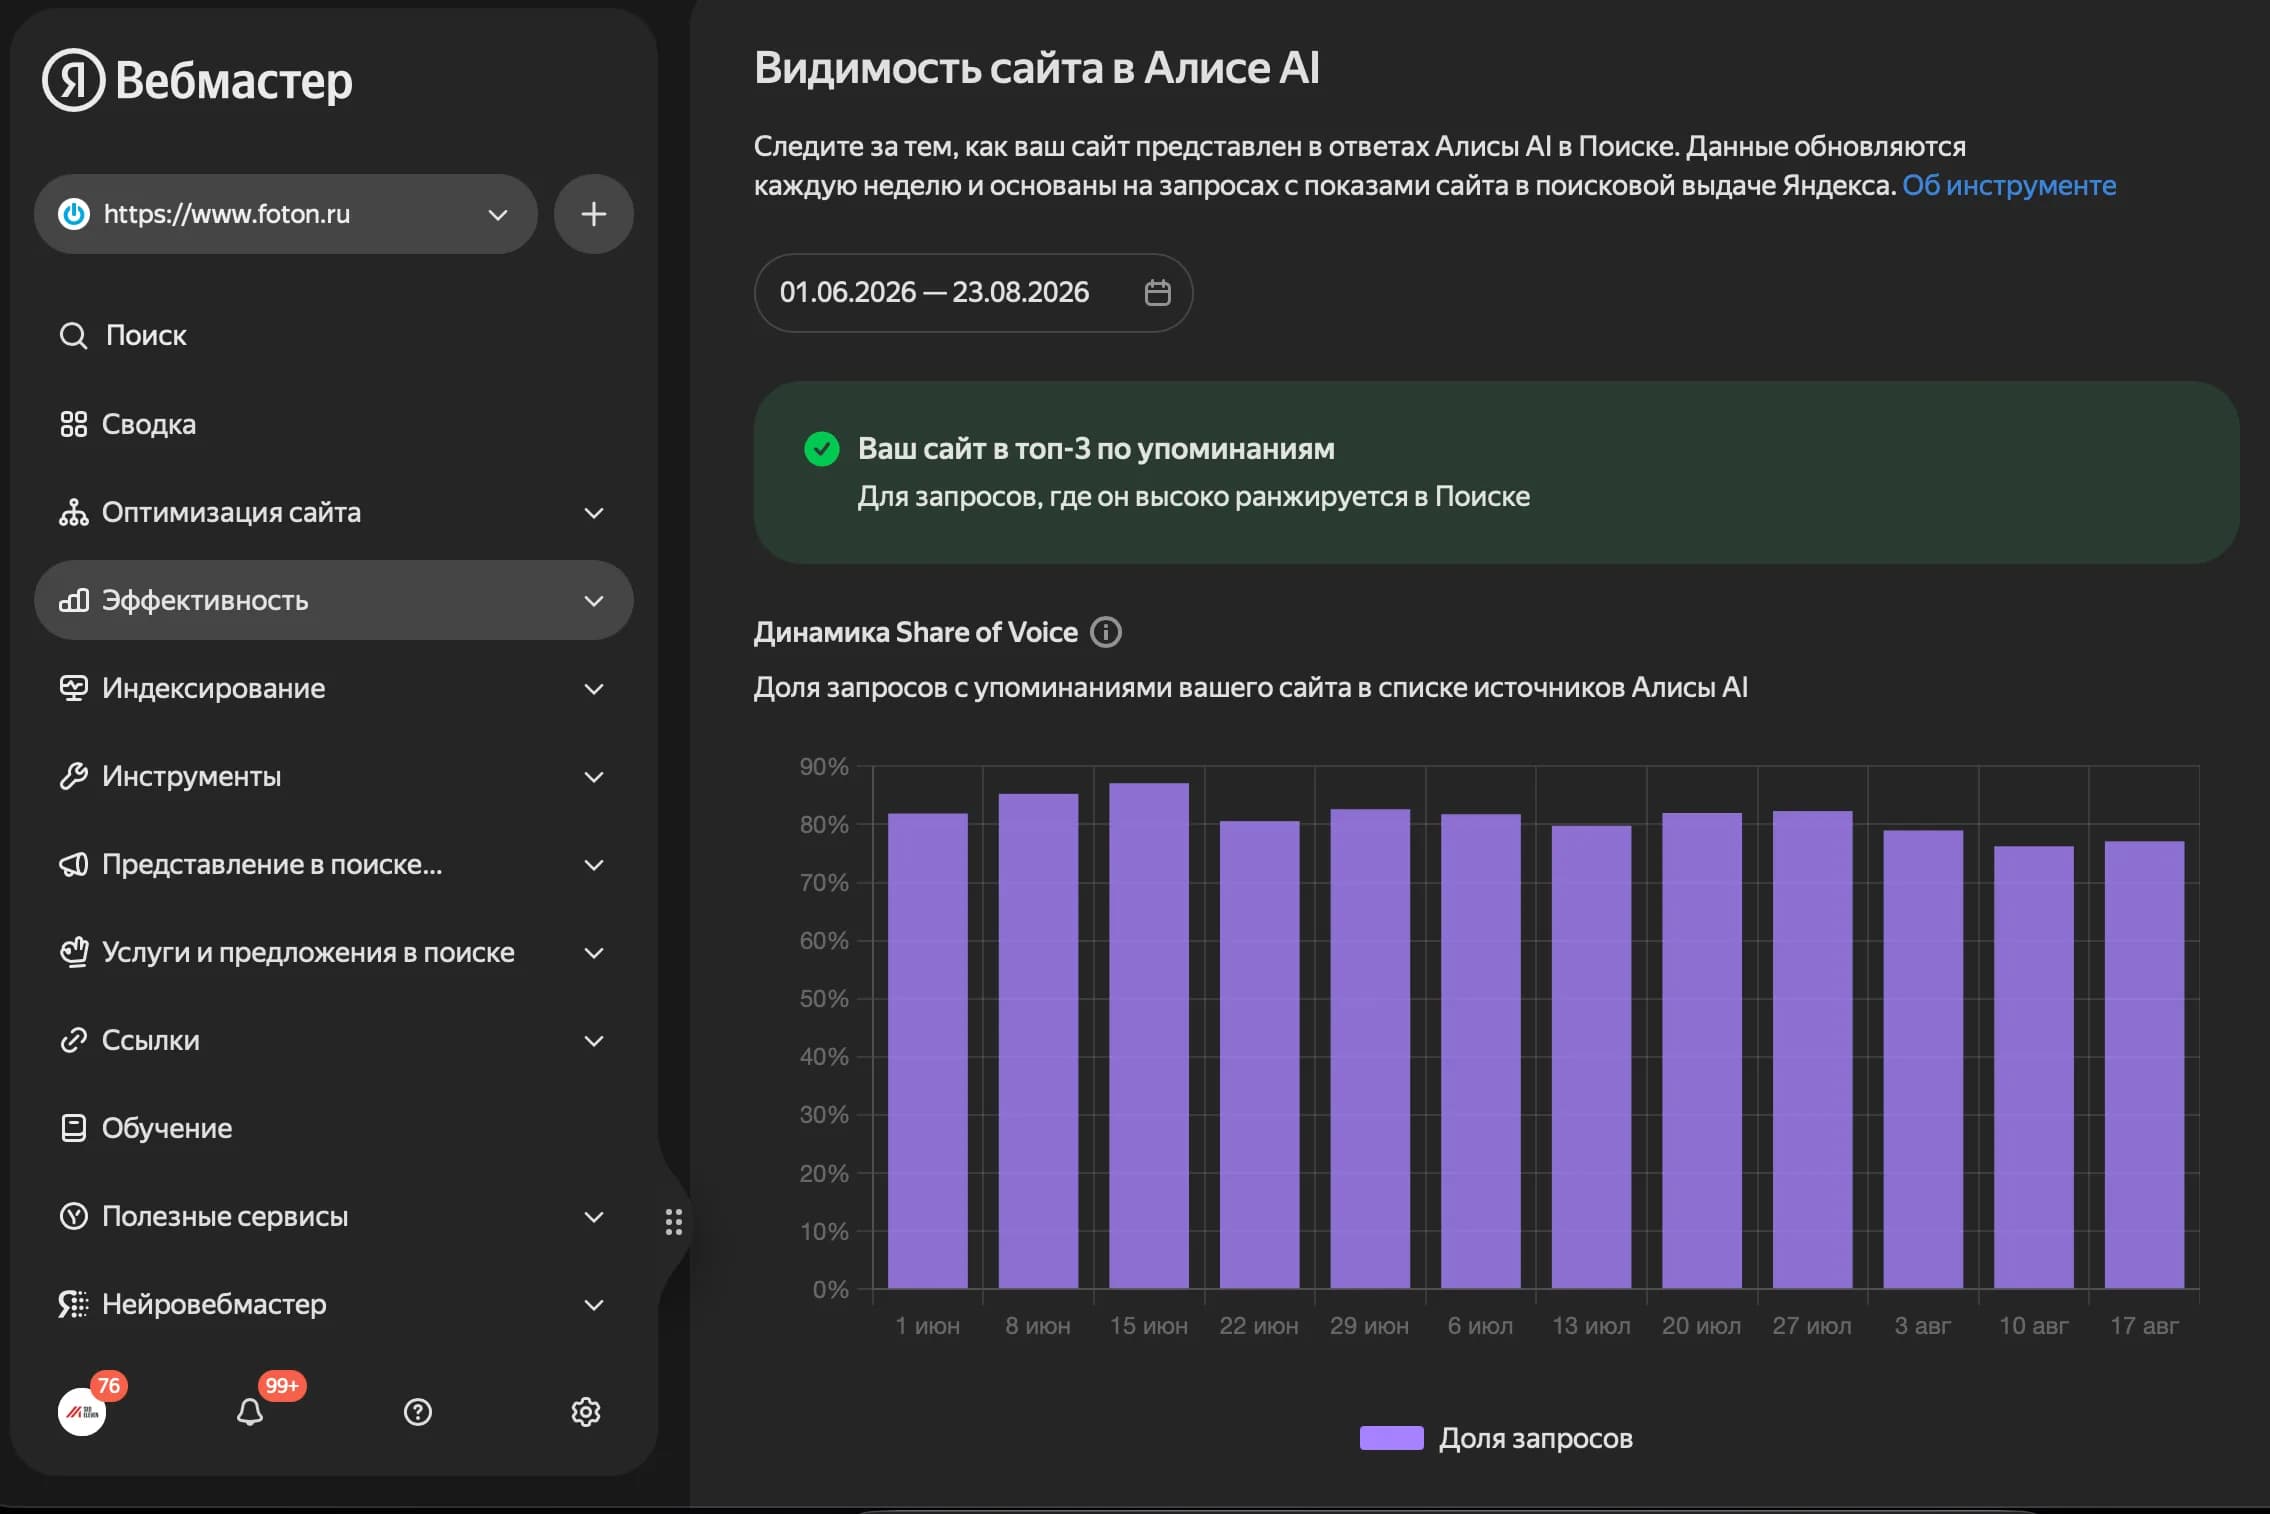
Task: Expand the Оптимизация сайта section chevron
Action: pyautogui.click(x=594, y=513)
